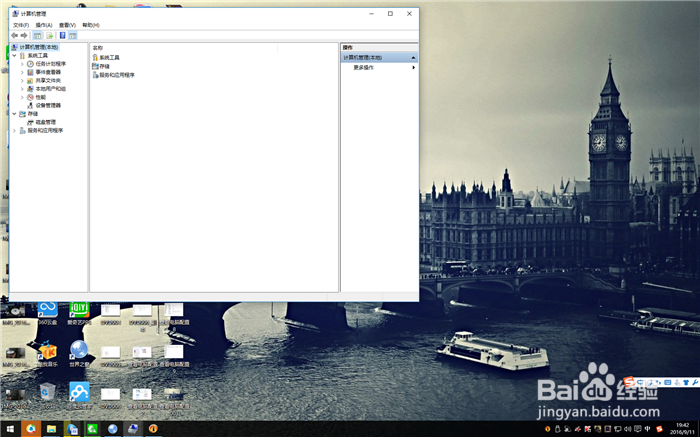Open 服务和应用程序 item in center list
Screen dimensions: 700x437
[x=113, y=75]
